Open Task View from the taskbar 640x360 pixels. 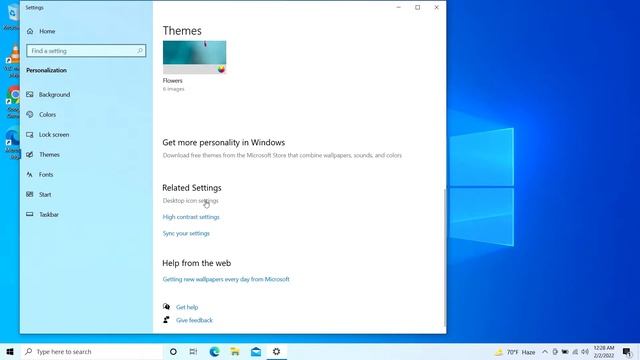(x=193, y=351)
